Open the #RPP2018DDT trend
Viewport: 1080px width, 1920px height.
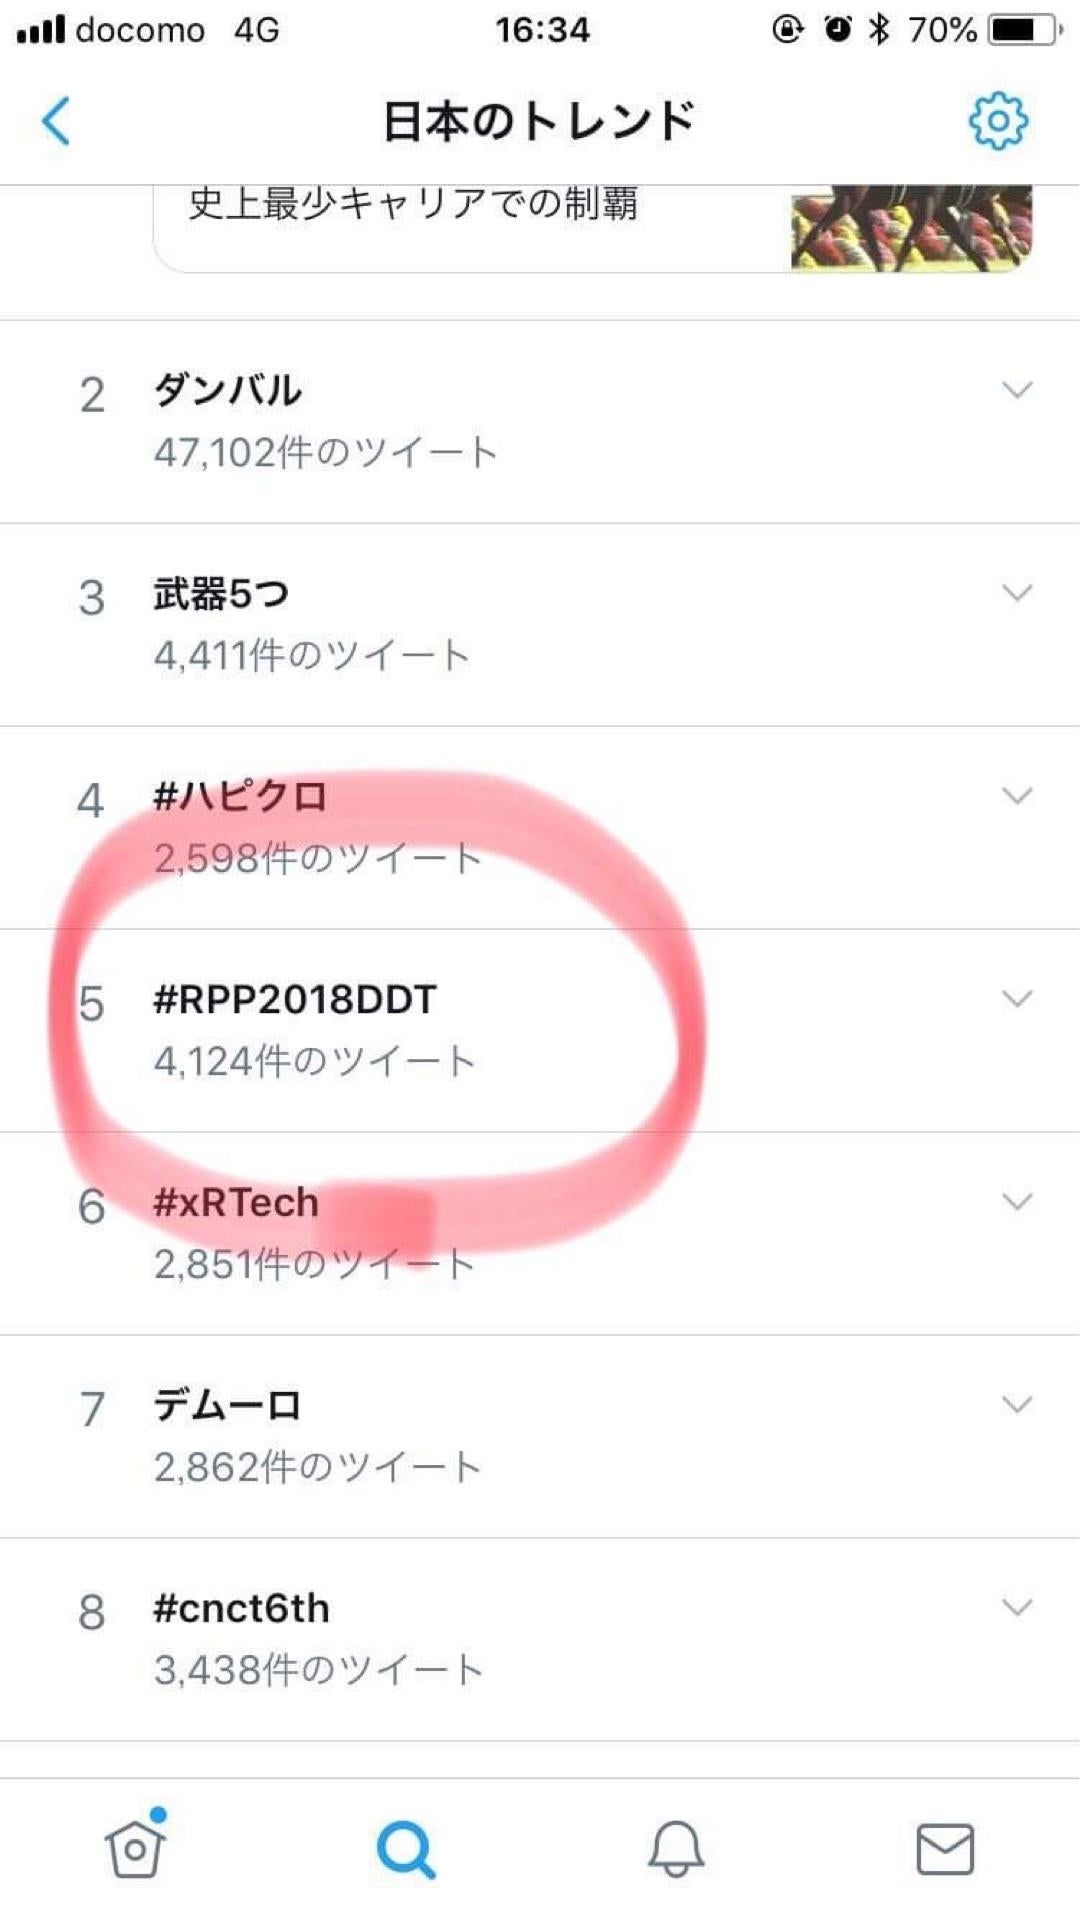point(540,1030)
